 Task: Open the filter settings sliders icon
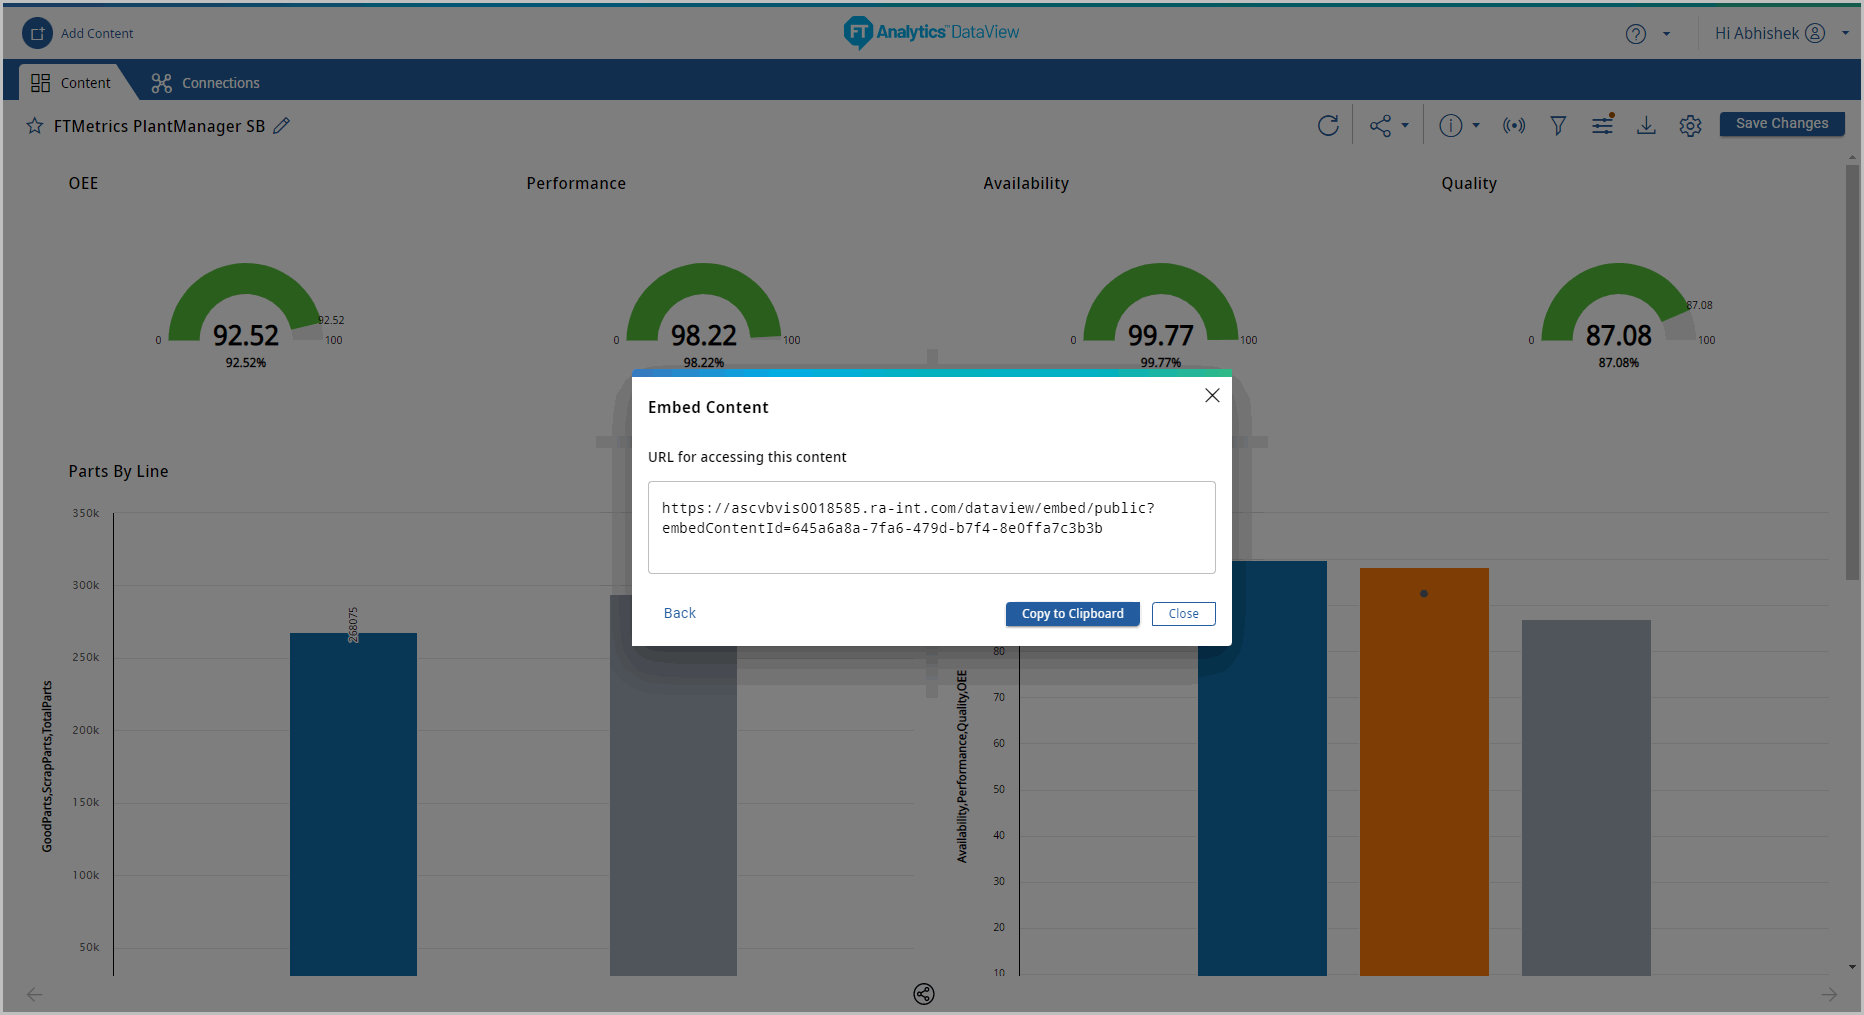1603,124
